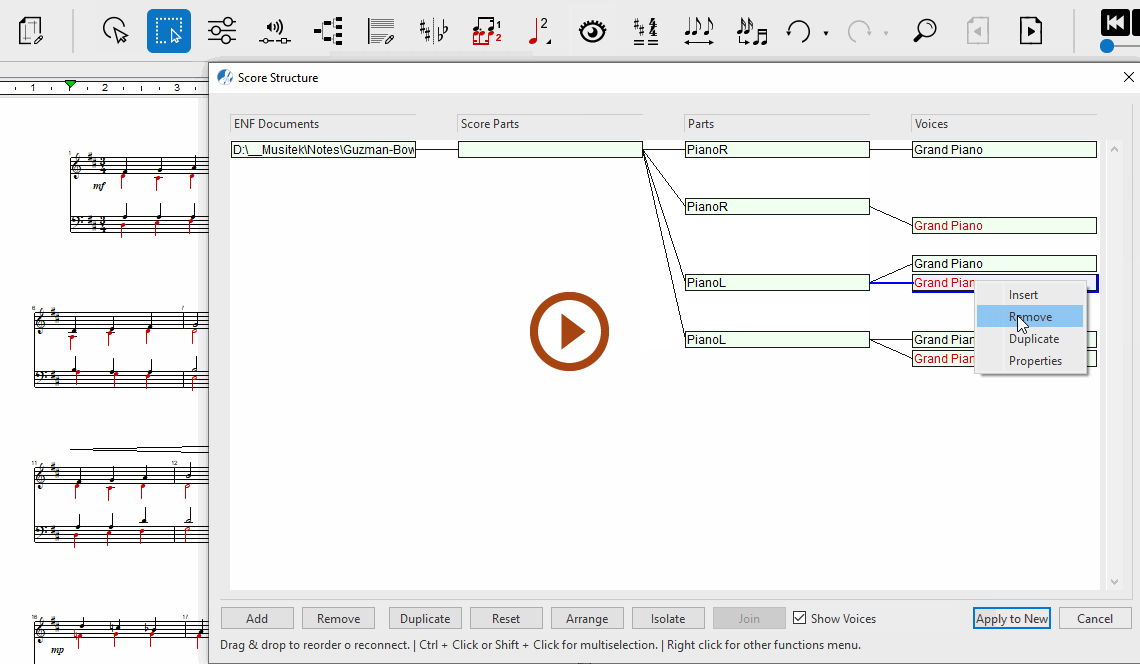The image size is (1140, 664).
Task: Select Properties in the context menu
Action: [1035, 361]
